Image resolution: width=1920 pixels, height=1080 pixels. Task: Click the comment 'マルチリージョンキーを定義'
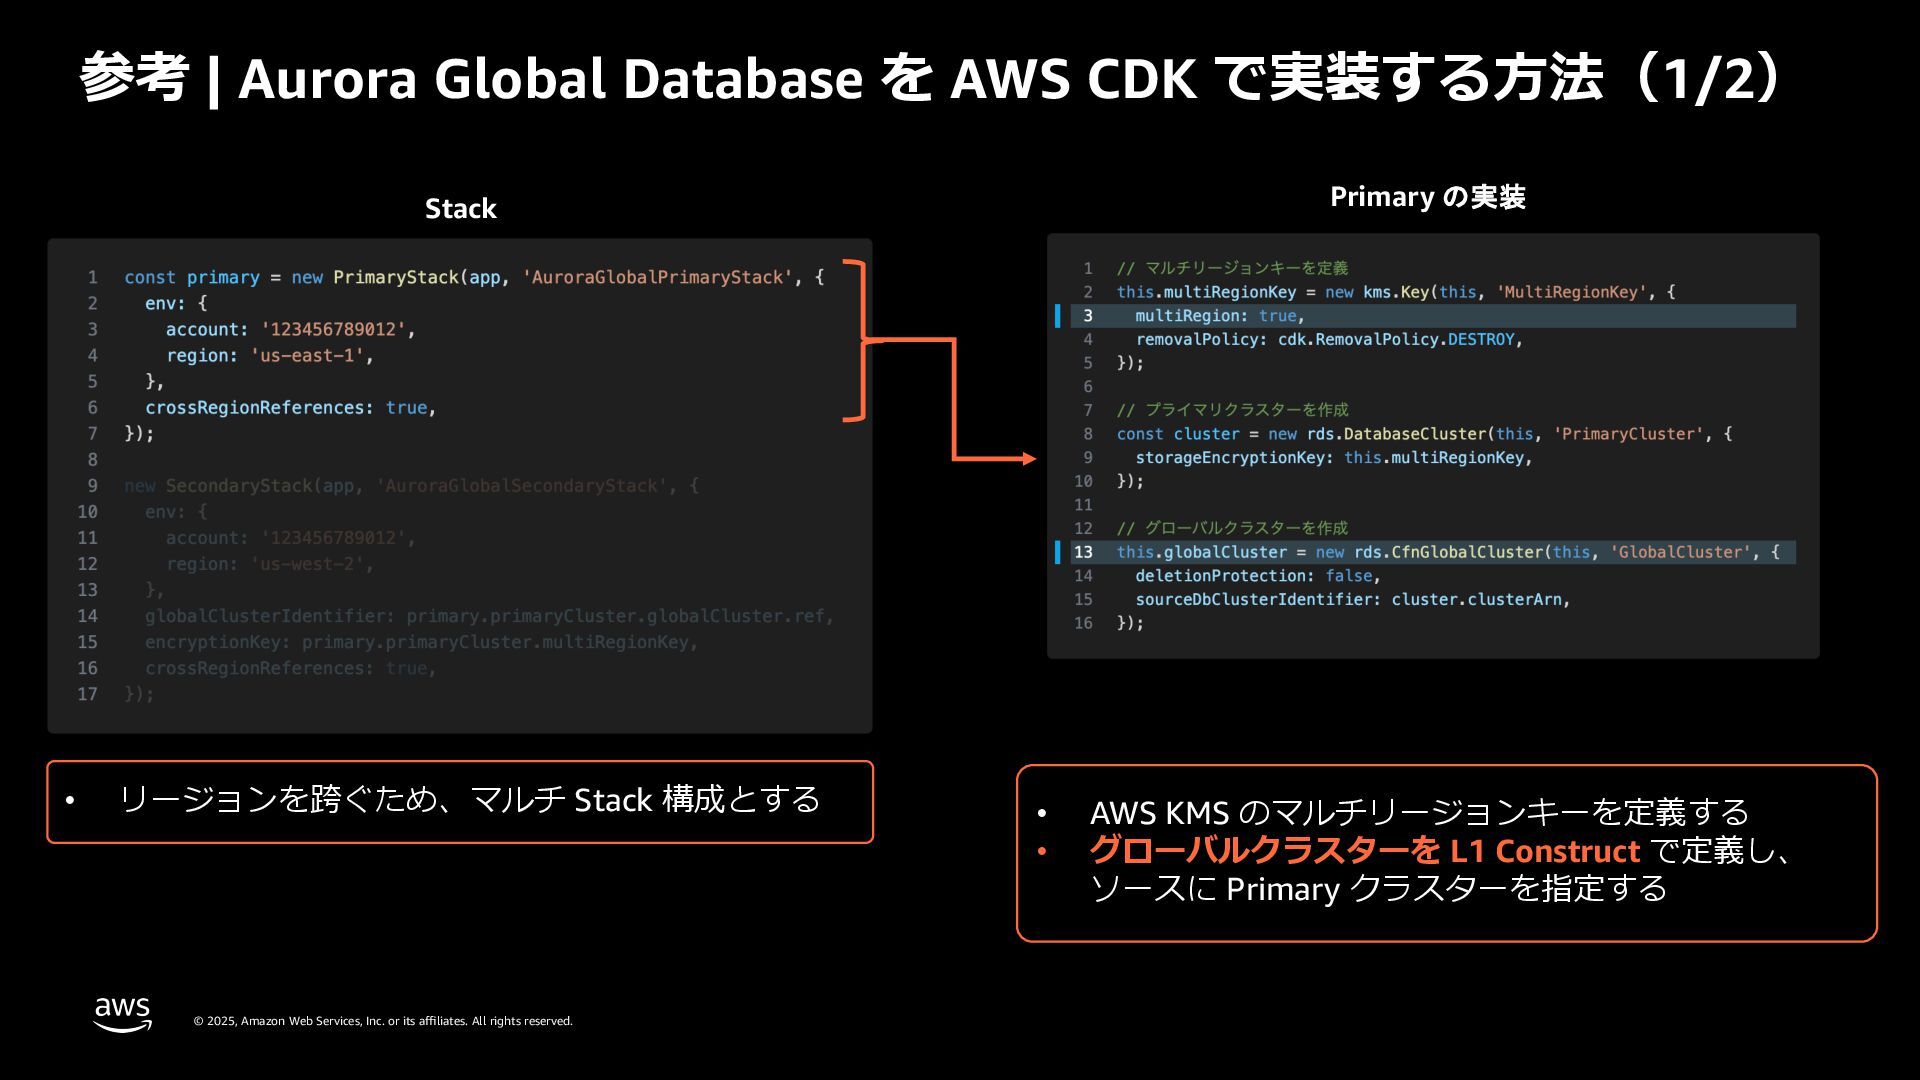point(1232,268)
